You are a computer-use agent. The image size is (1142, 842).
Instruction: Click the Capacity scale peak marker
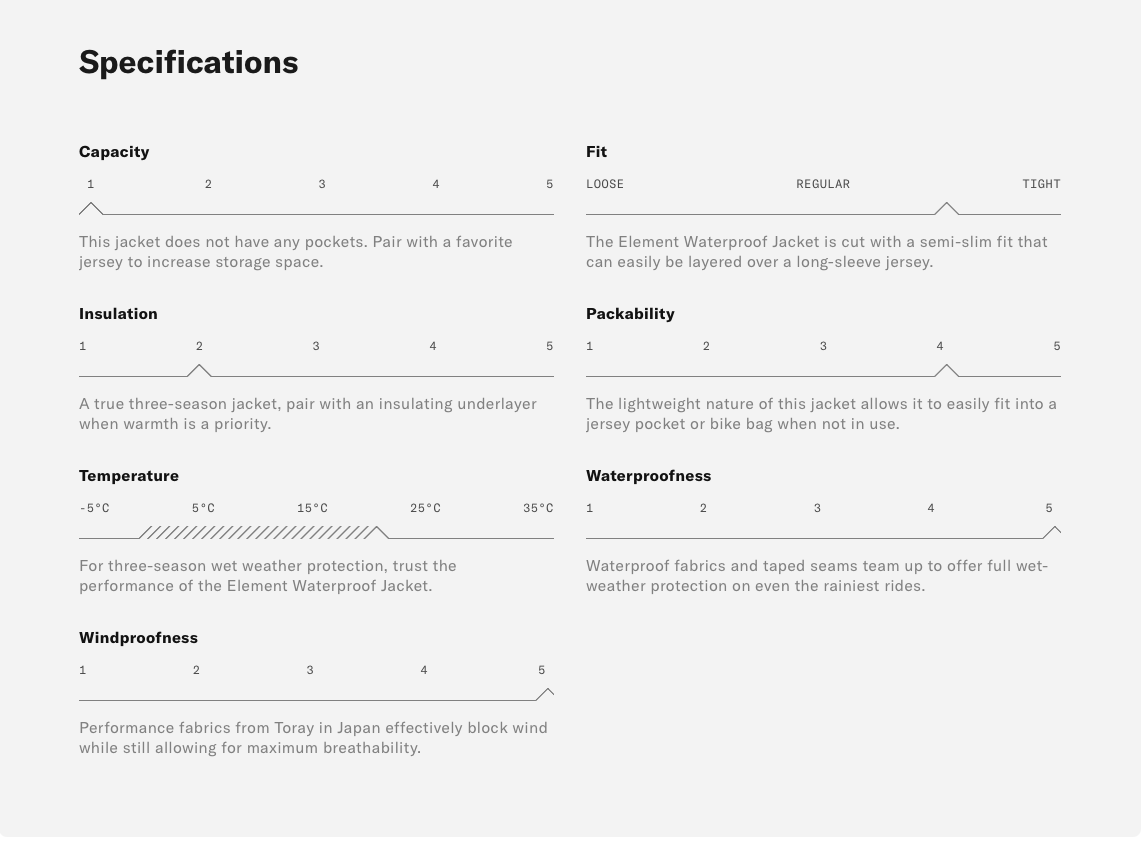coord(91,208)
